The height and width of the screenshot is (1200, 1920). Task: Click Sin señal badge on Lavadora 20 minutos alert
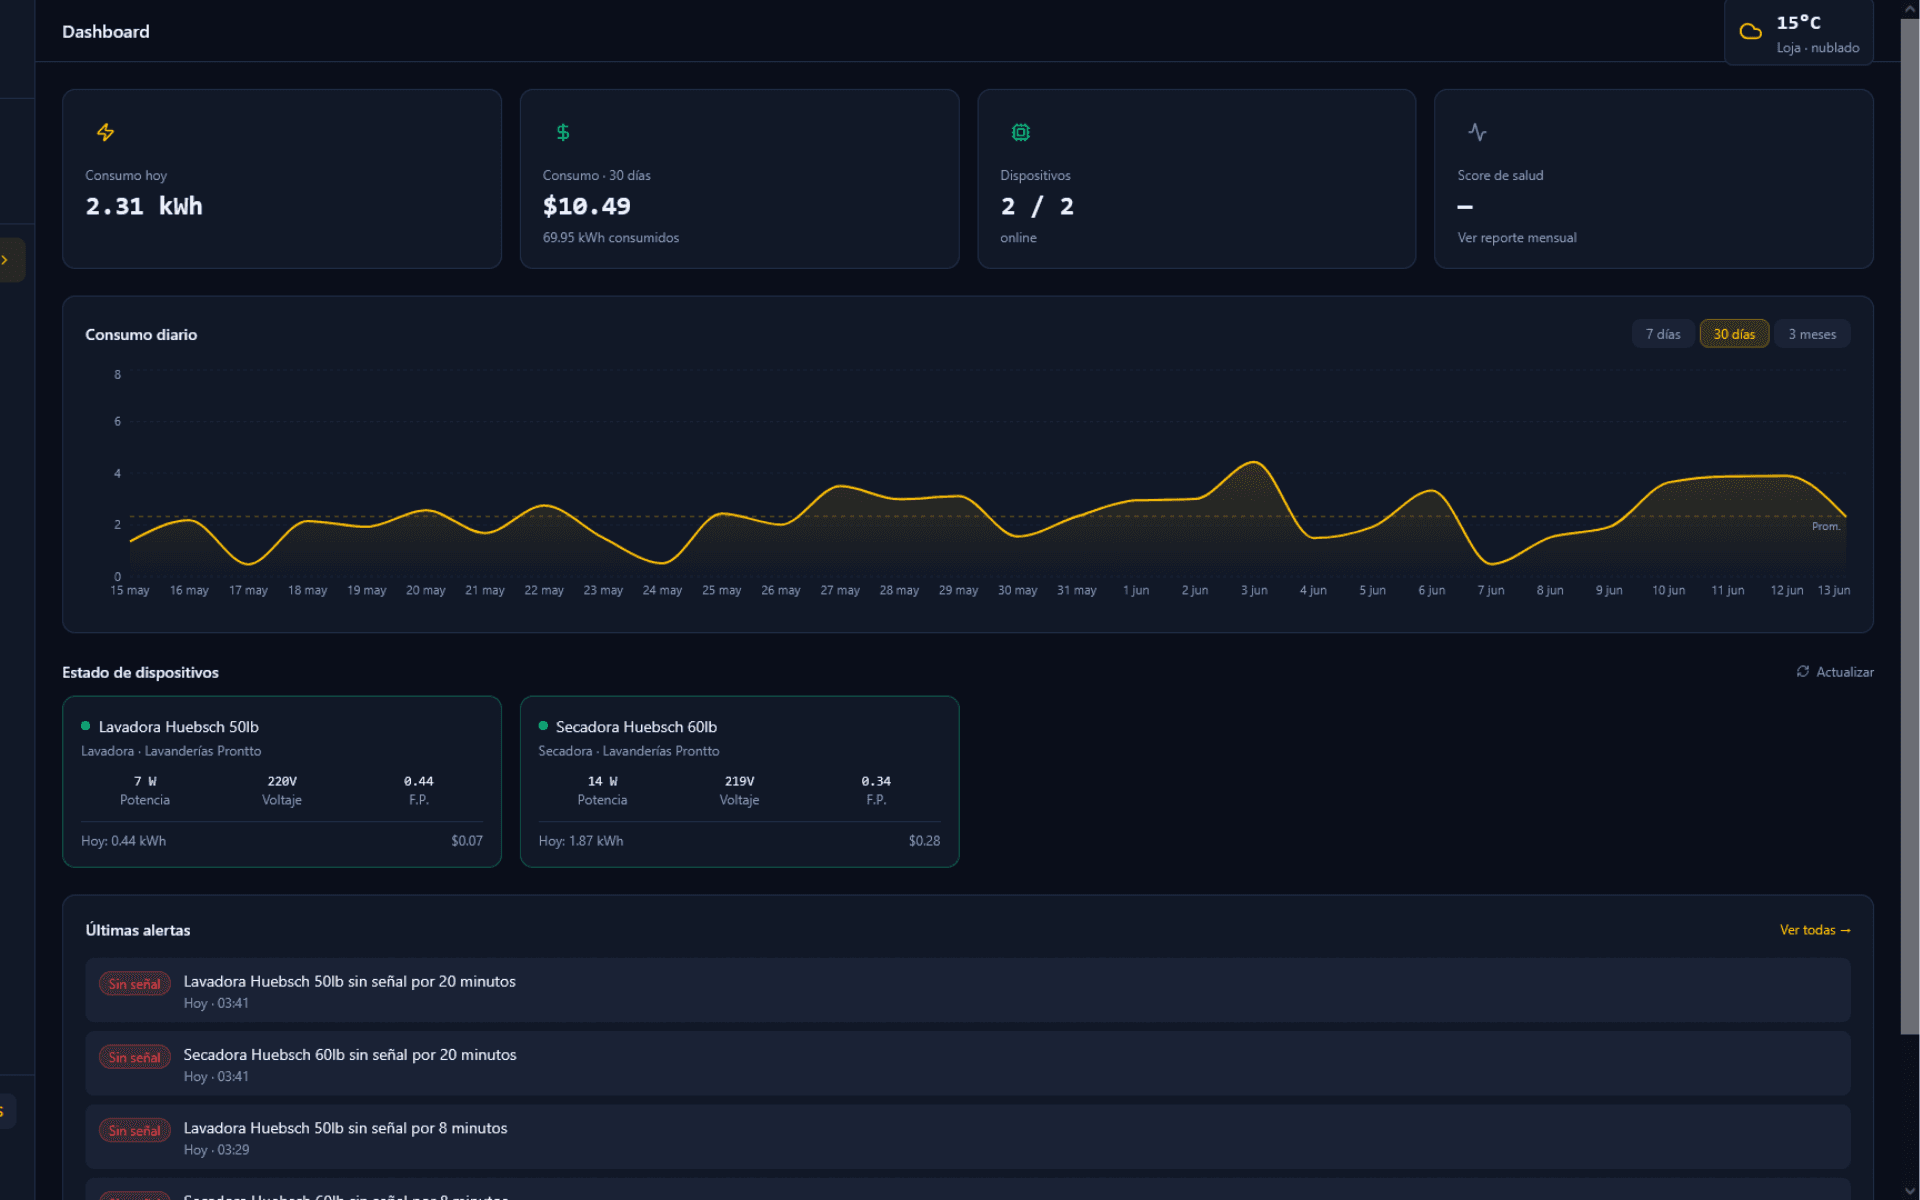(x=134, y=984)
